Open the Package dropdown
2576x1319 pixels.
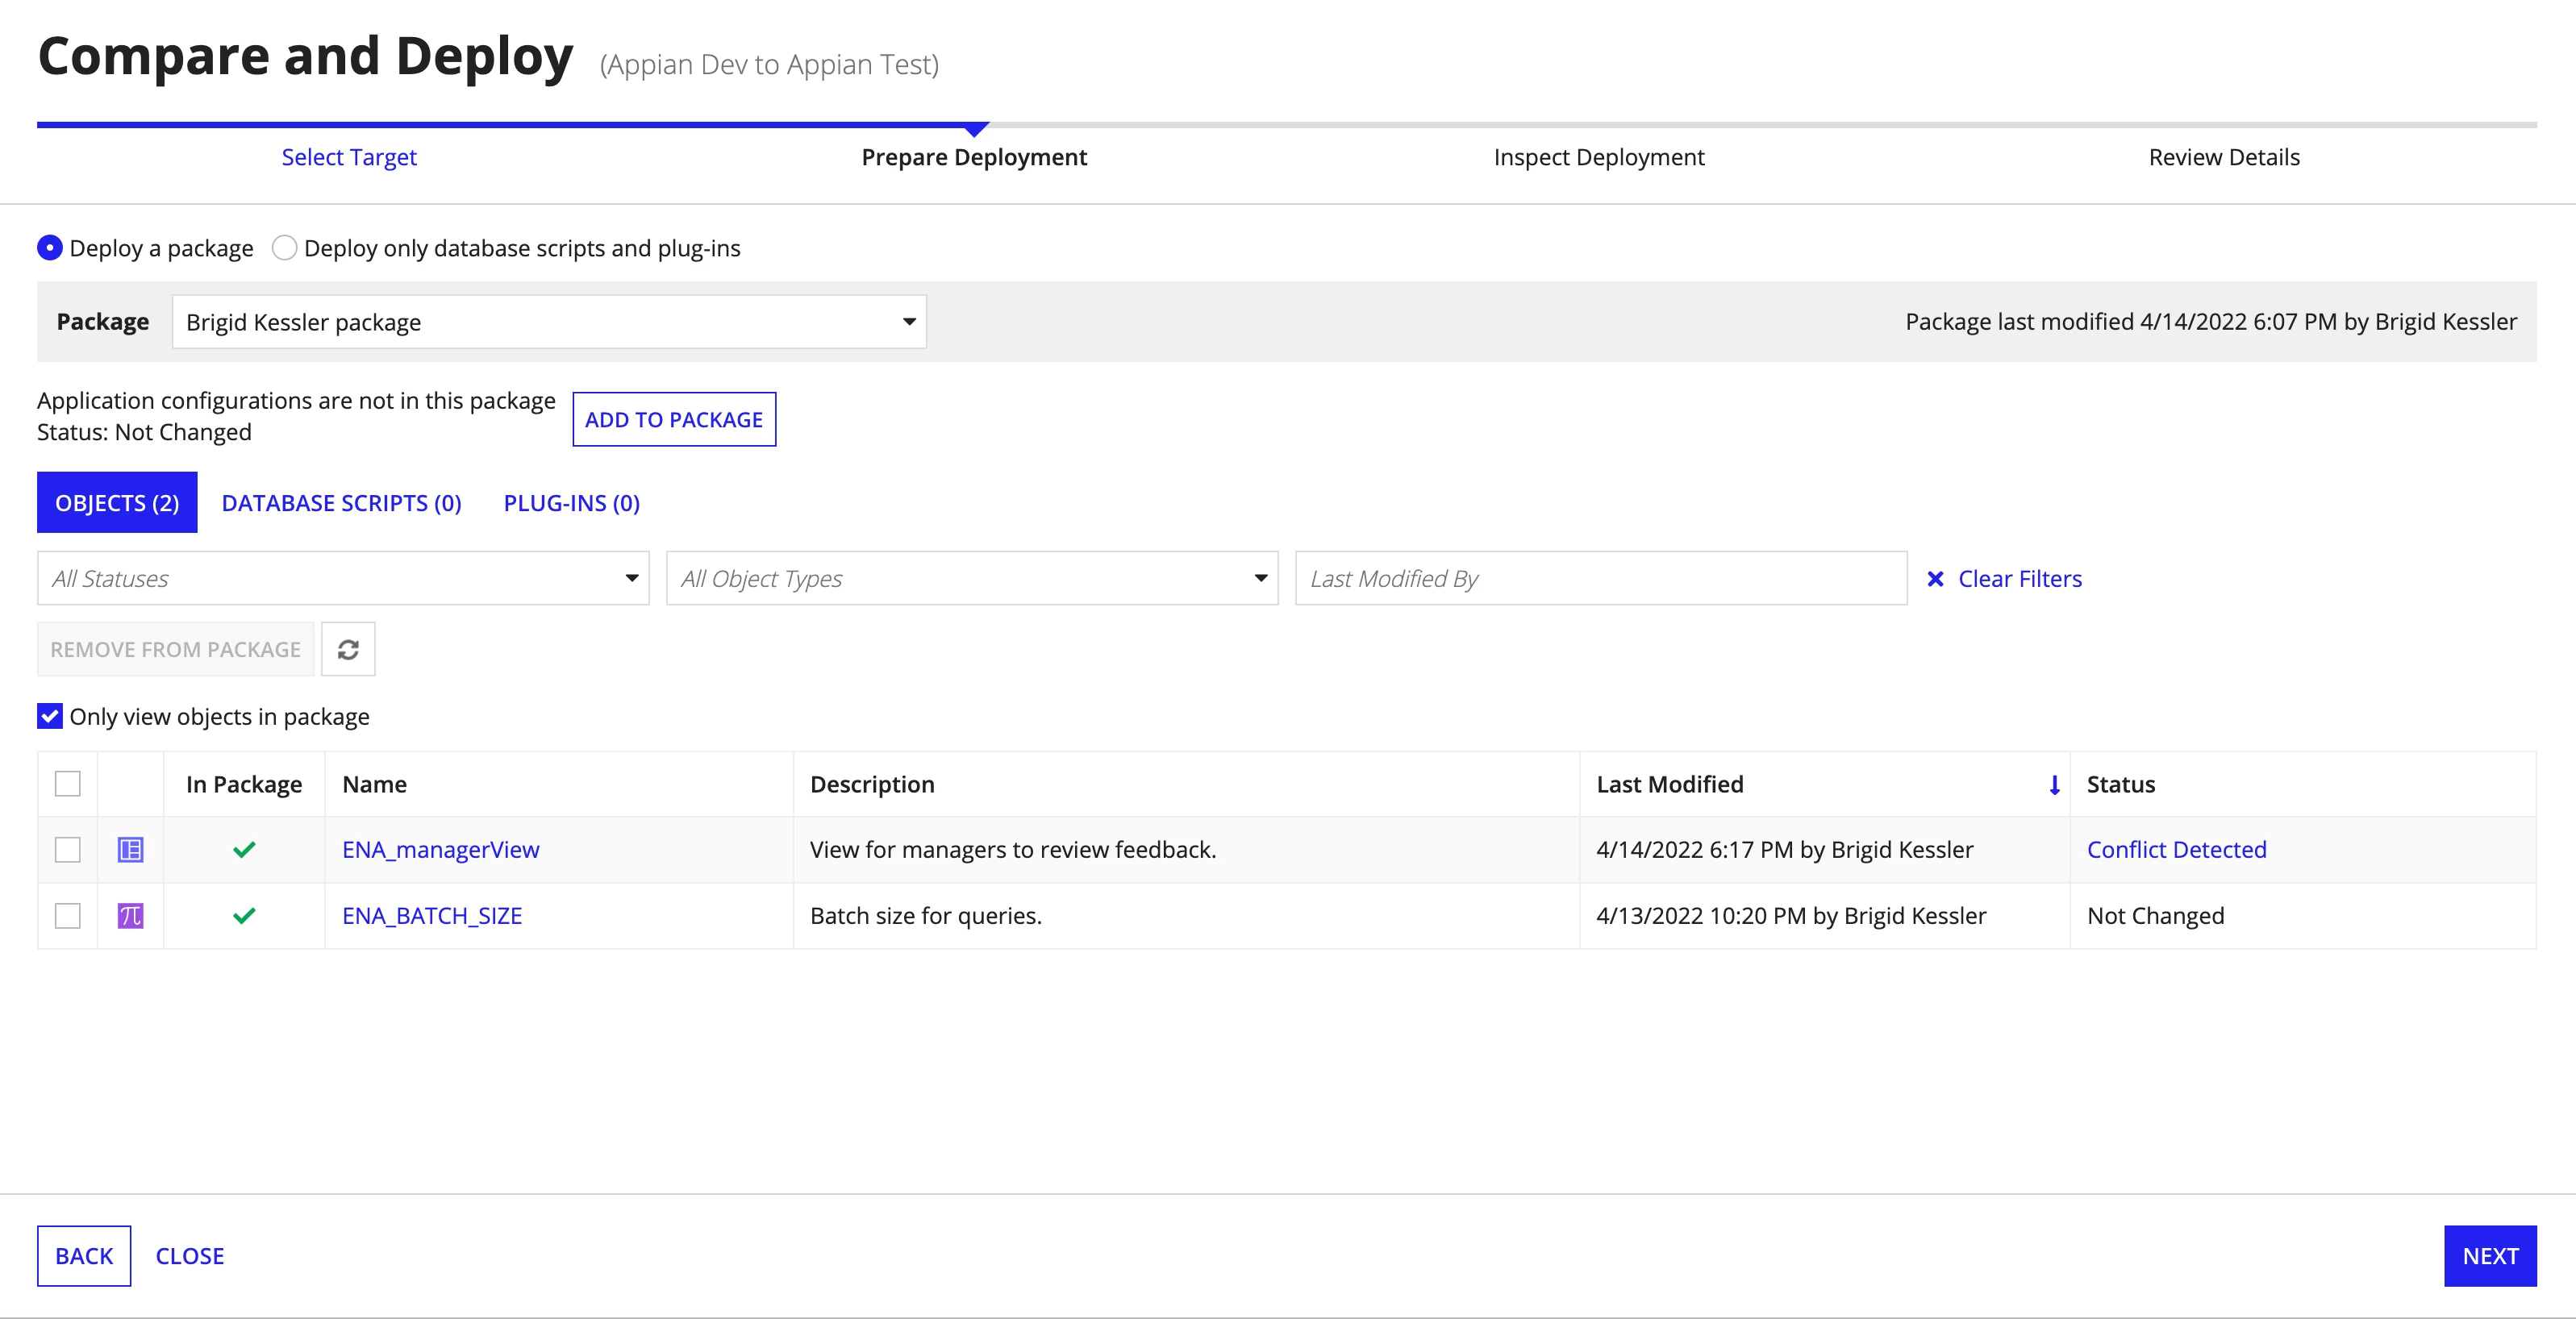(549, 322)
